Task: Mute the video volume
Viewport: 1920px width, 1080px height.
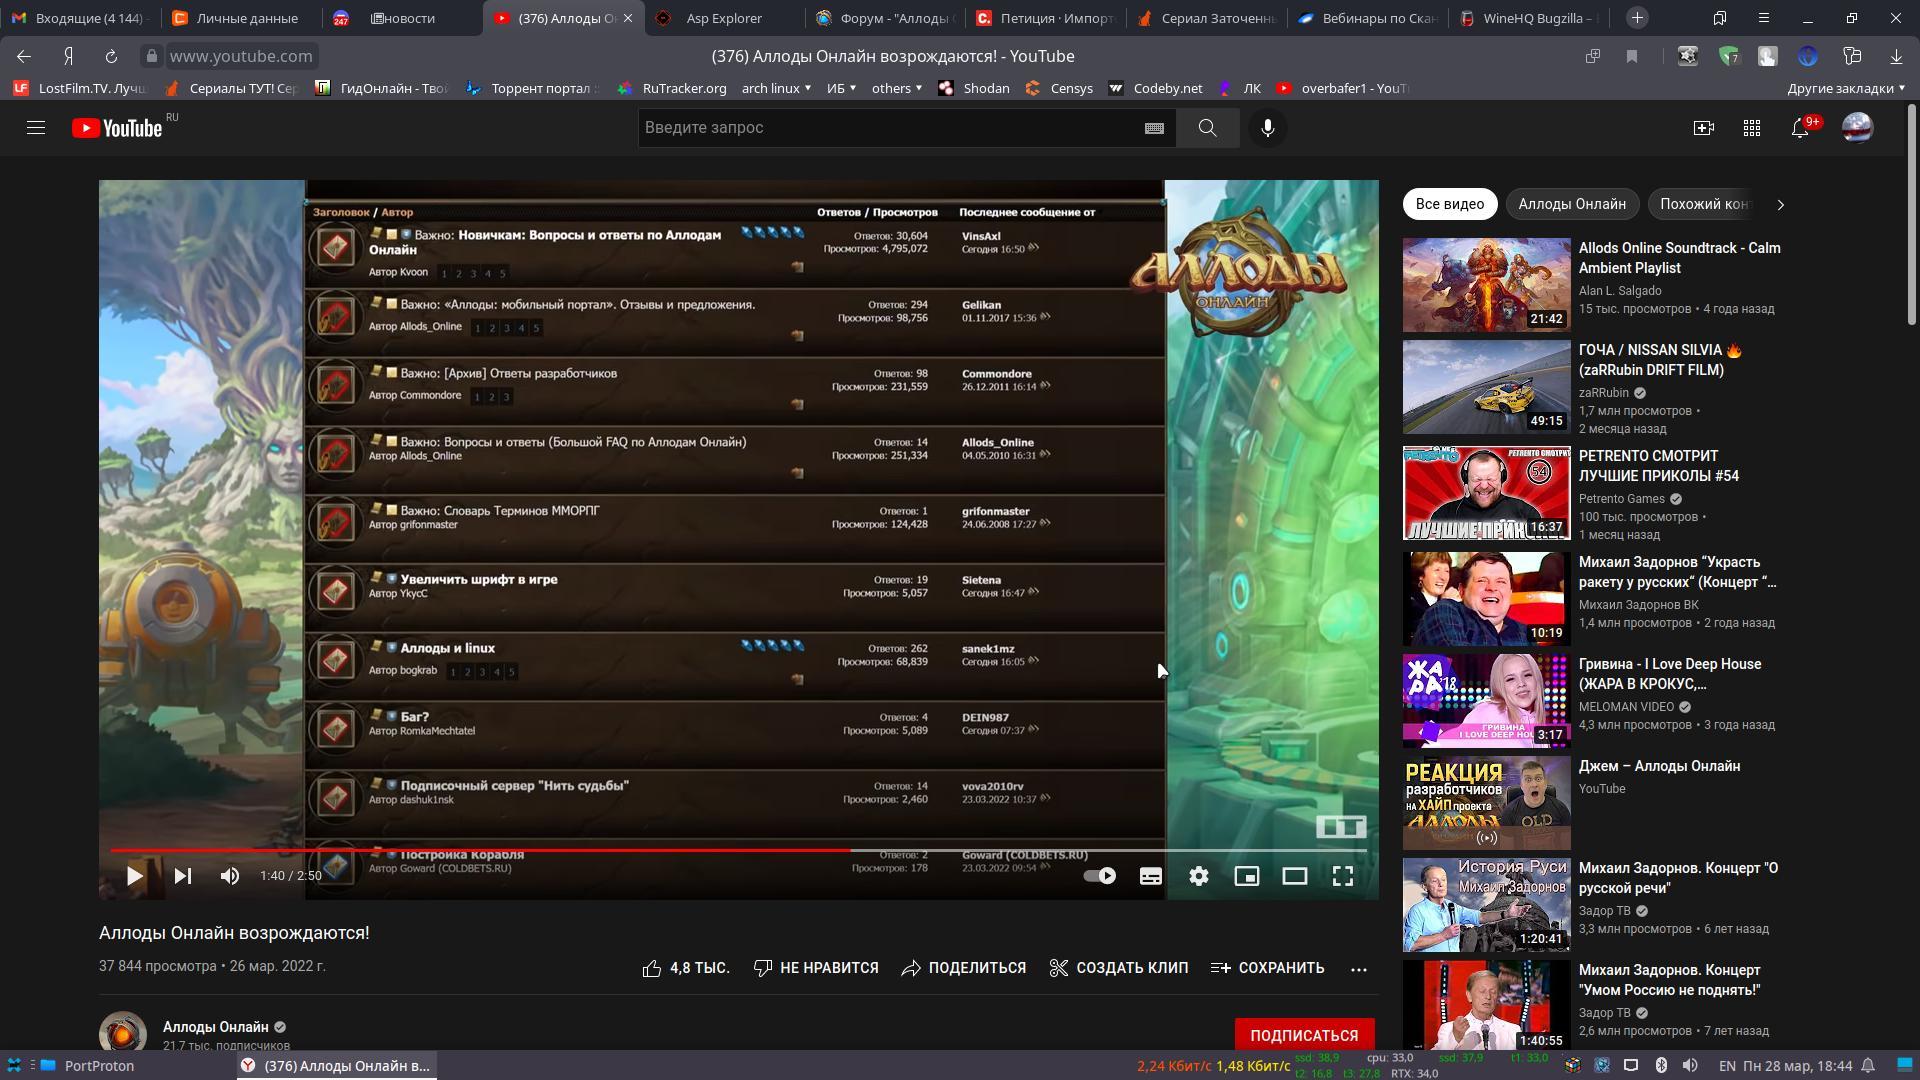Action: coord(230,876)
